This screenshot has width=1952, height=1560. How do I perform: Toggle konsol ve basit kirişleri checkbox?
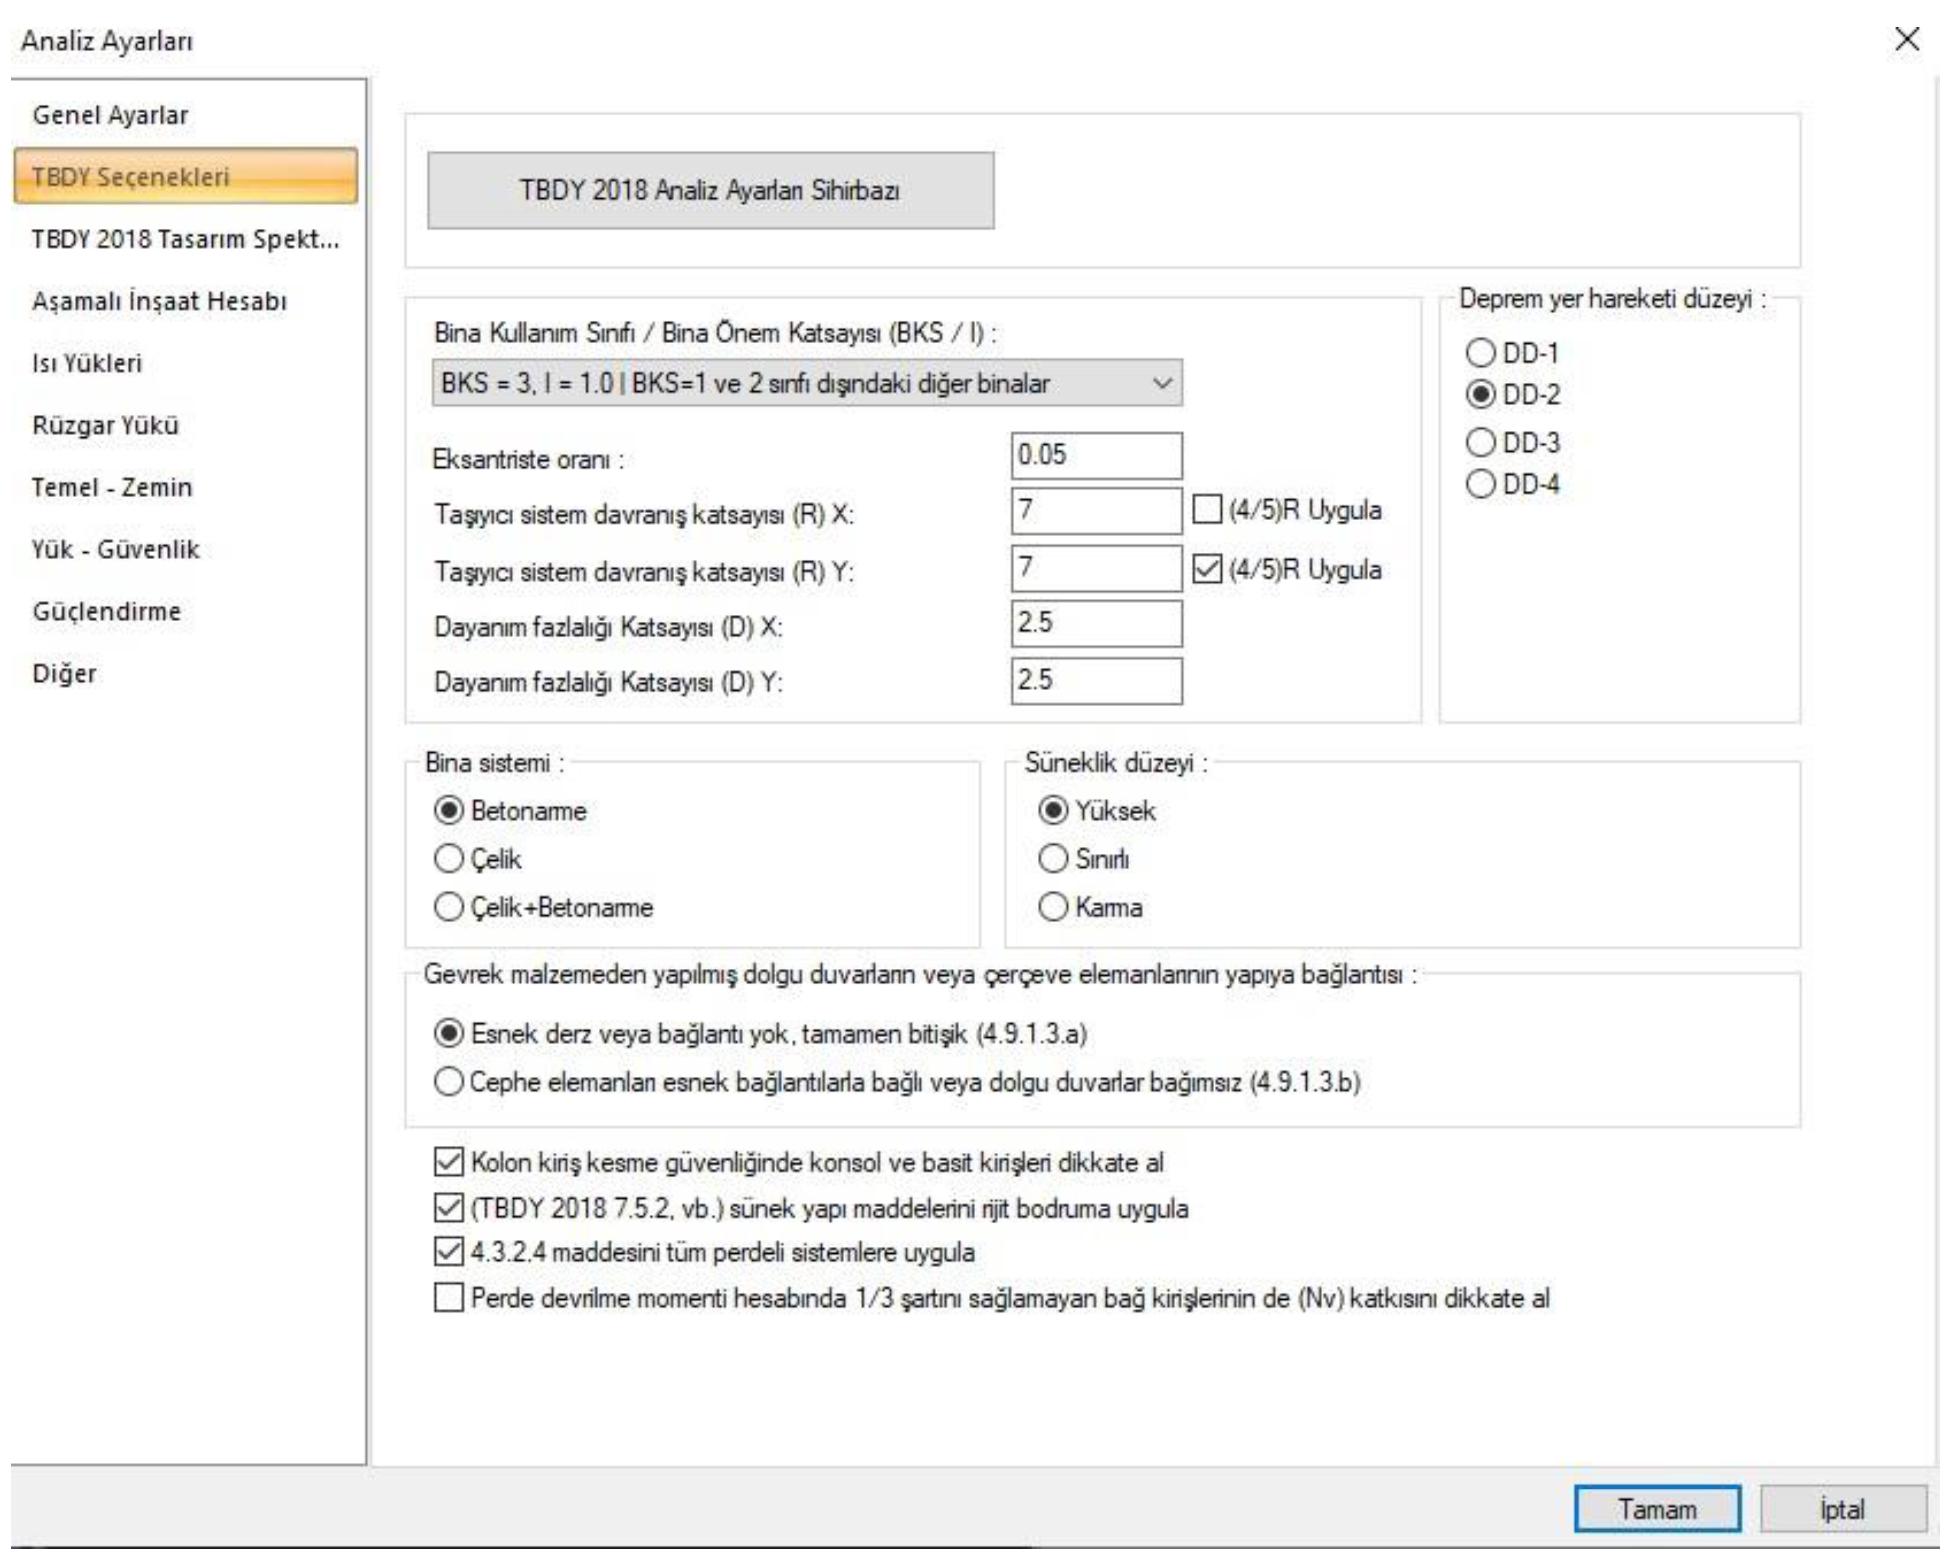click(449, 1162)
